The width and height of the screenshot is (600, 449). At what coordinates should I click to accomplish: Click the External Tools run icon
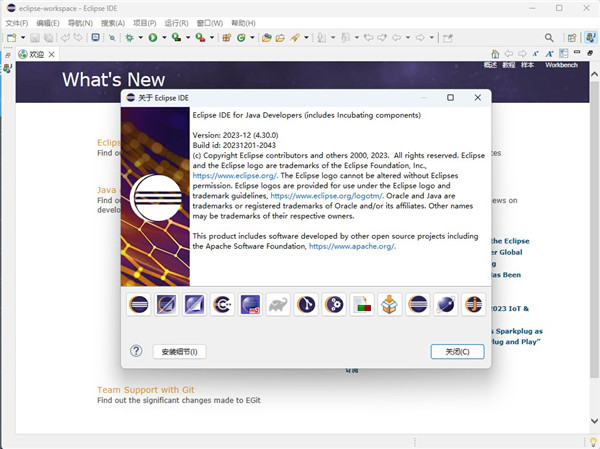(200, 38)
